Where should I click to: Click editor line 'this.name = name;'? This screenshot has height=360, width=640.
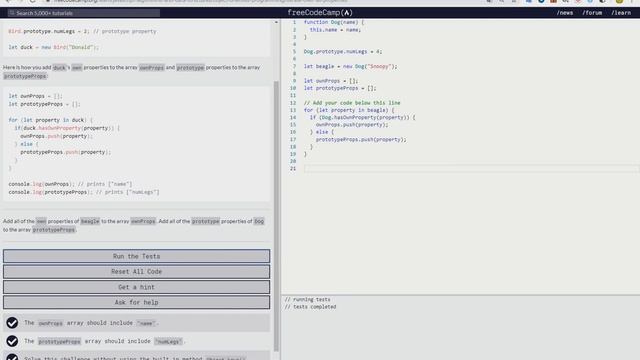tap(335, 29)
